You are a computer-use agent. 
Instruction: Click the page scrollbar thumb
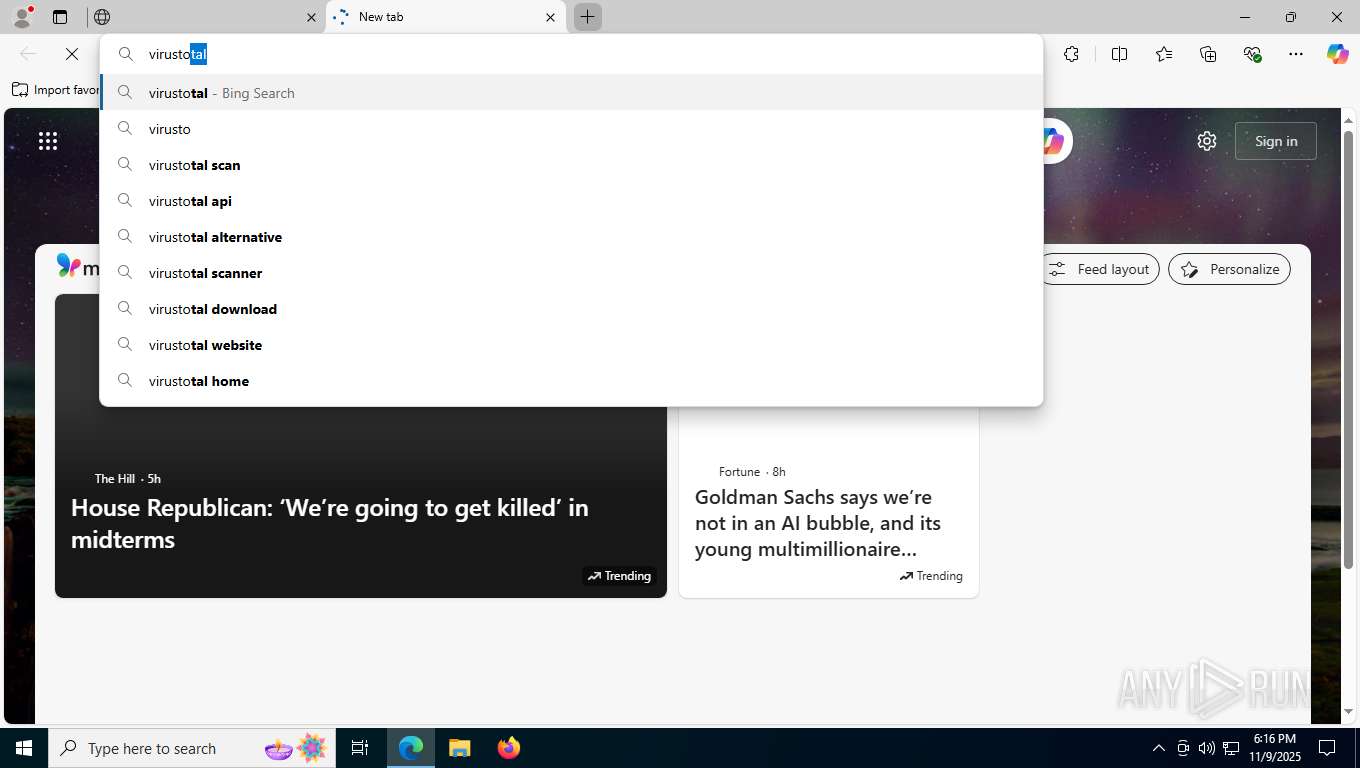point(1348,350)
